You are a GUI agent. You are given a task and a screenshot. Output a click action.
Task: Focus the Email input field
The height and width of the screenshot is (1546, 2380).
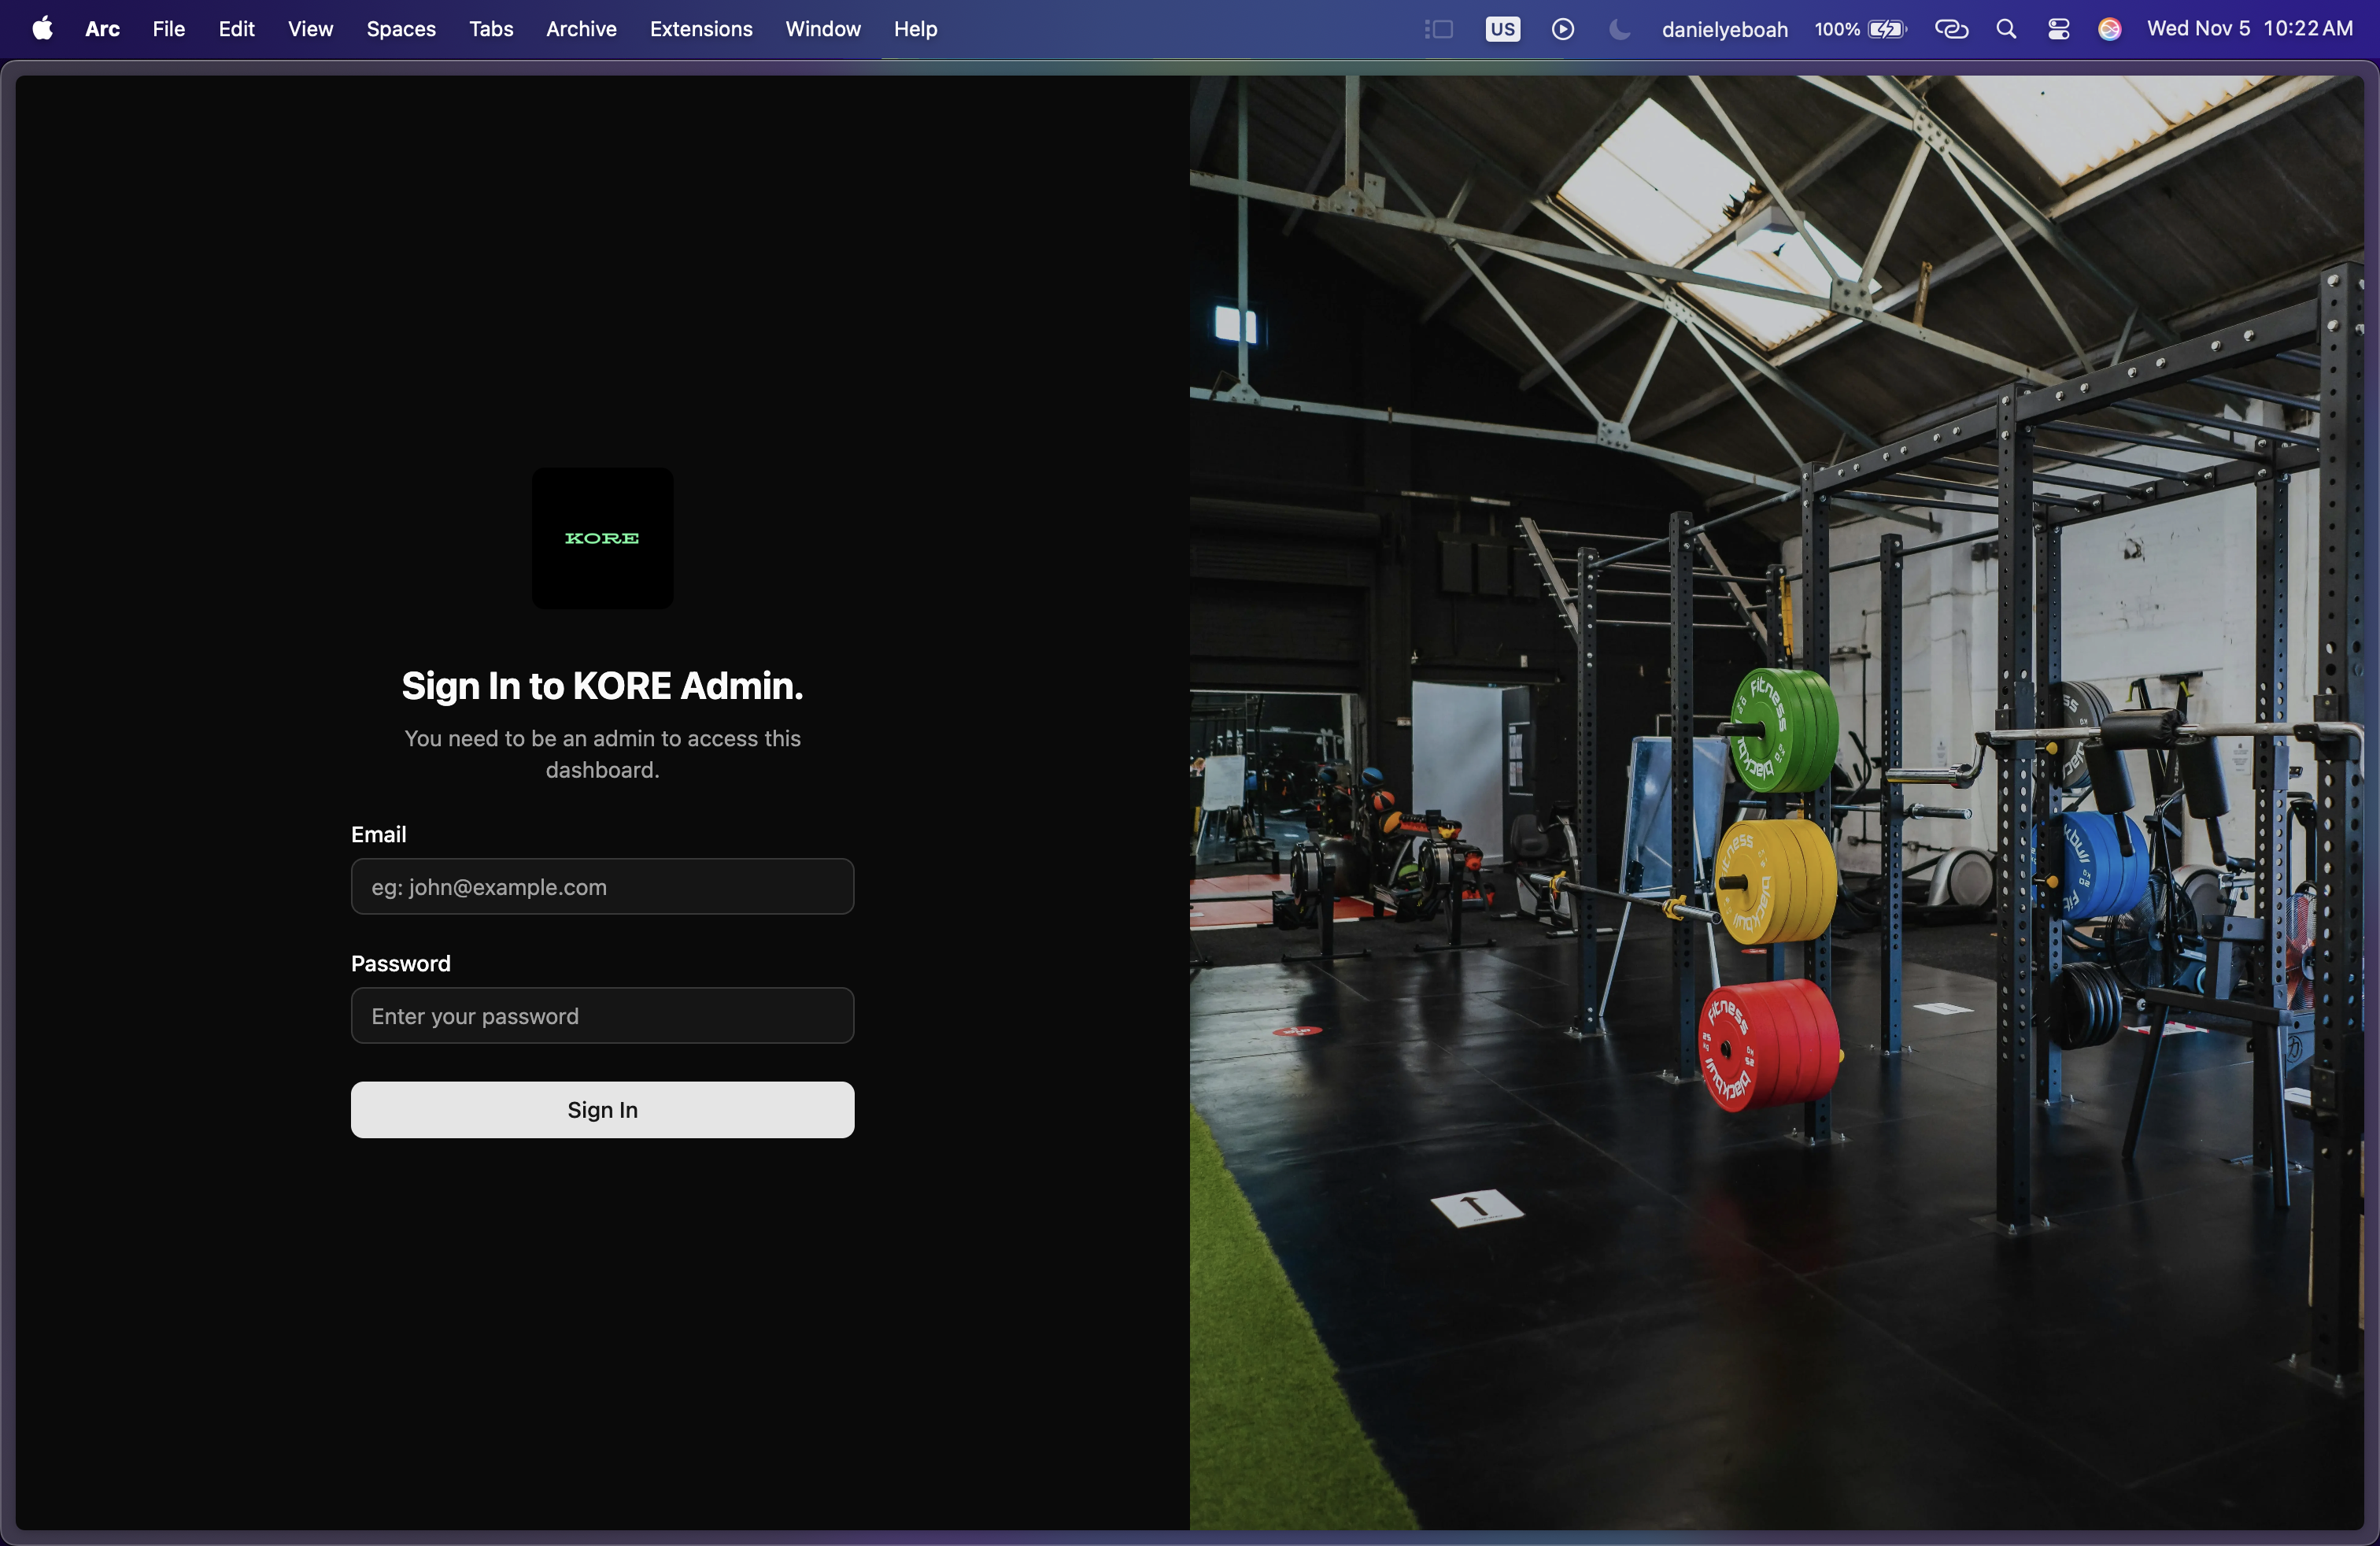pos(602,886)
